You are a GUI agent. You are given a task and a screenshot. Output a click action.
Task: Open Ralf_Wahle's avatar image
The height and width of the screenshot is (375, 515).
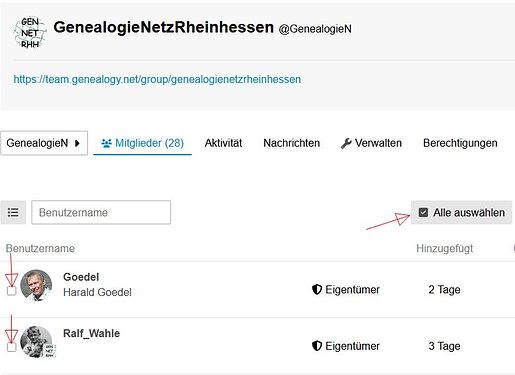[37, 342]
